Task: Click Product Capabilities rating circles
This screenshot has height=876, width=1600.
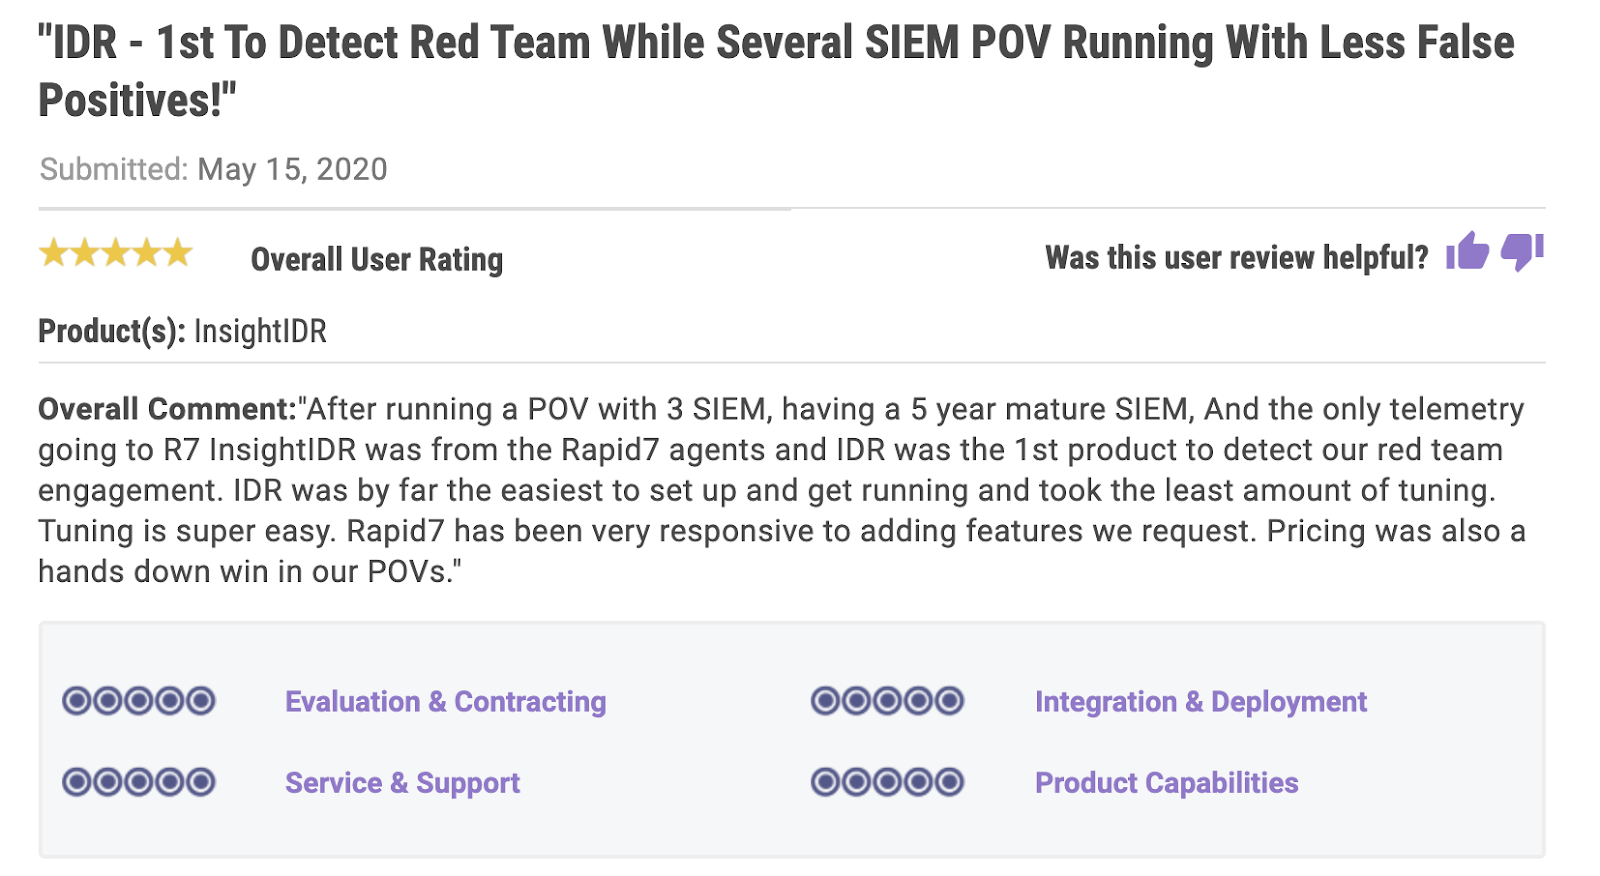Action: coord(887,782)
